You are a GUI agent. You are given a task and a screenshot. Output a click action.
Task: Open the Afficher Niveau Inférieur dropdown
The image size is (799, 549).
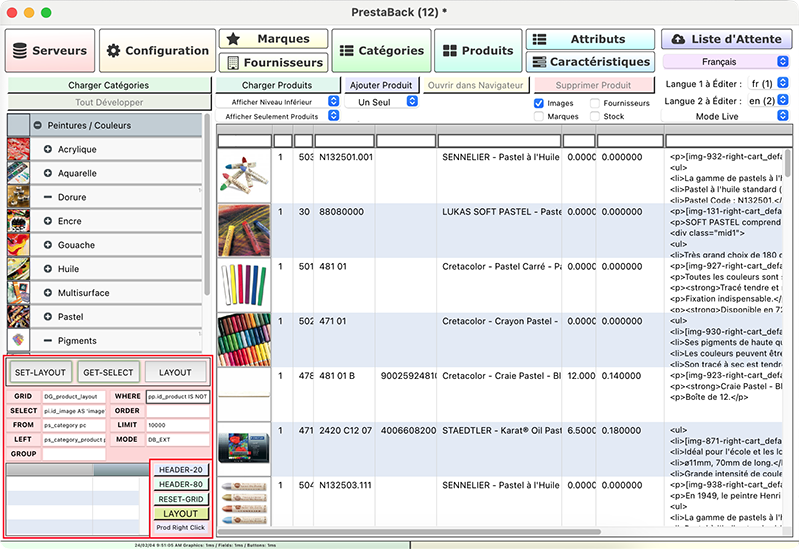(278, 102)
